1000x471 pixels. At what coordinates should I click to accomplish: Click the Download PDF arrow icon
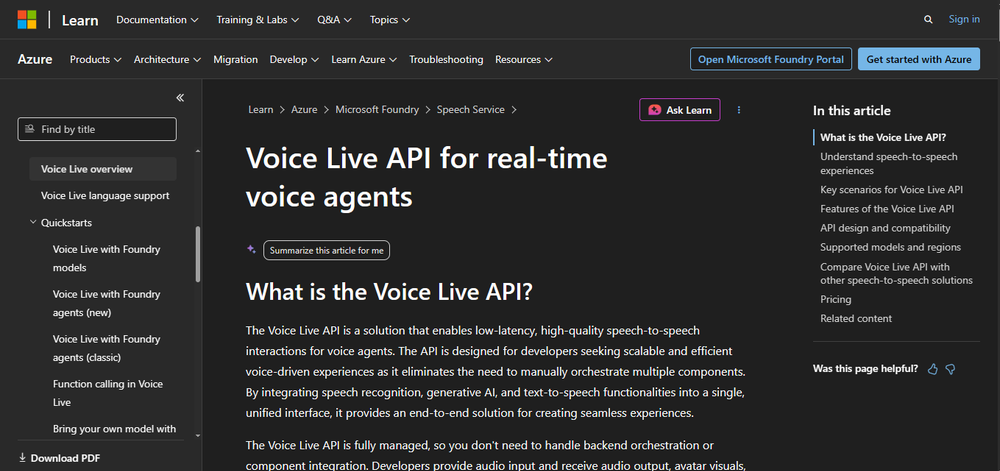click(x=22, y=458)
